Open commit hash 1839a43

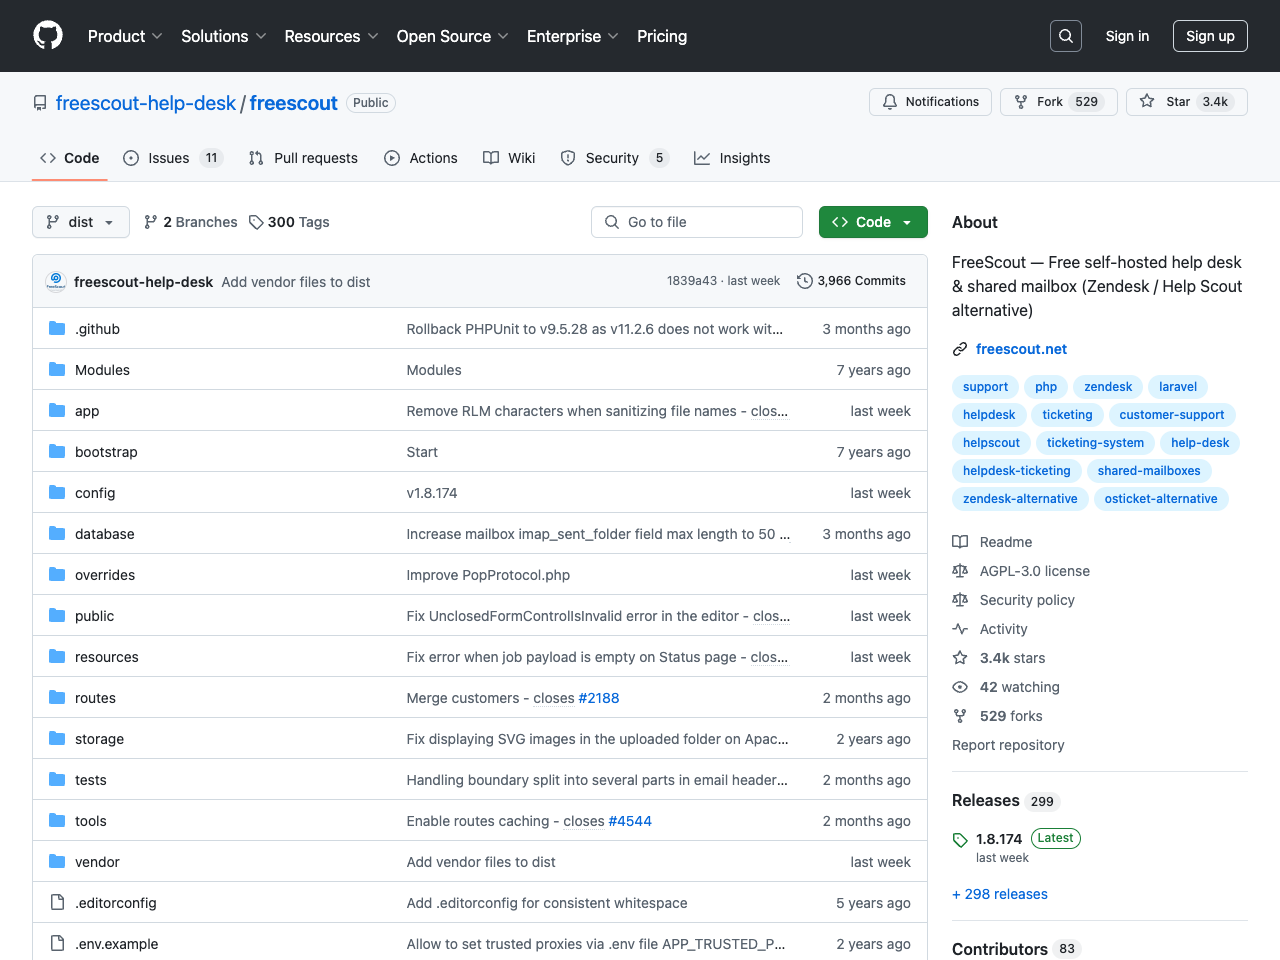click(x=692, y=281)
